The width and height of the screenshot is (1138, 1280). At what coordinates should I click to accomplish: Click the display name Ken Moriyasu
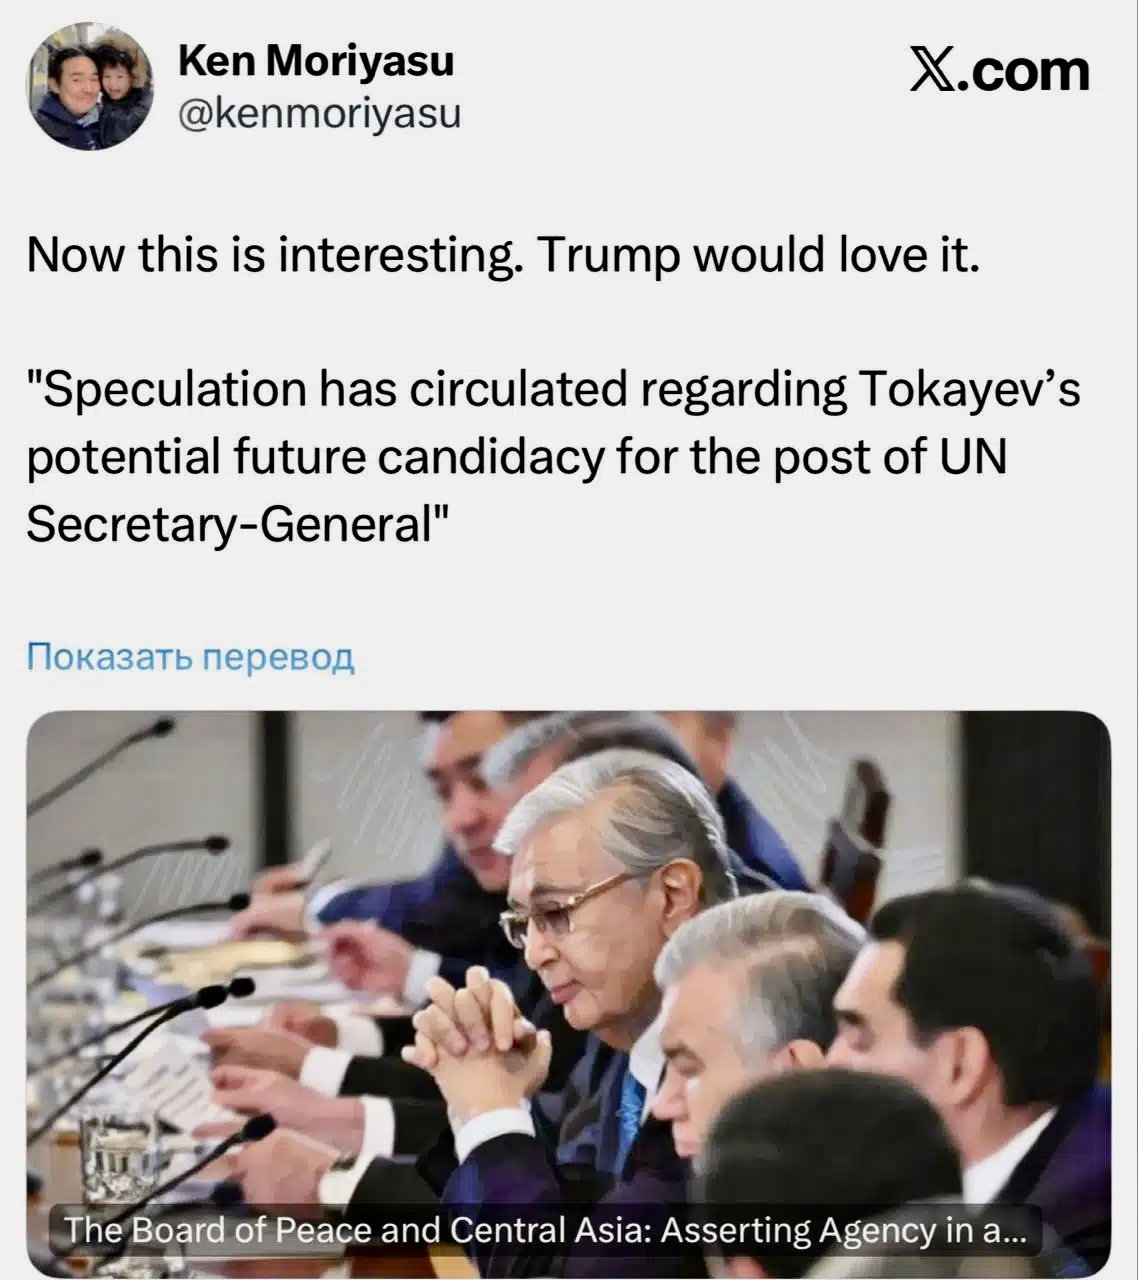(x=316, y=62)
